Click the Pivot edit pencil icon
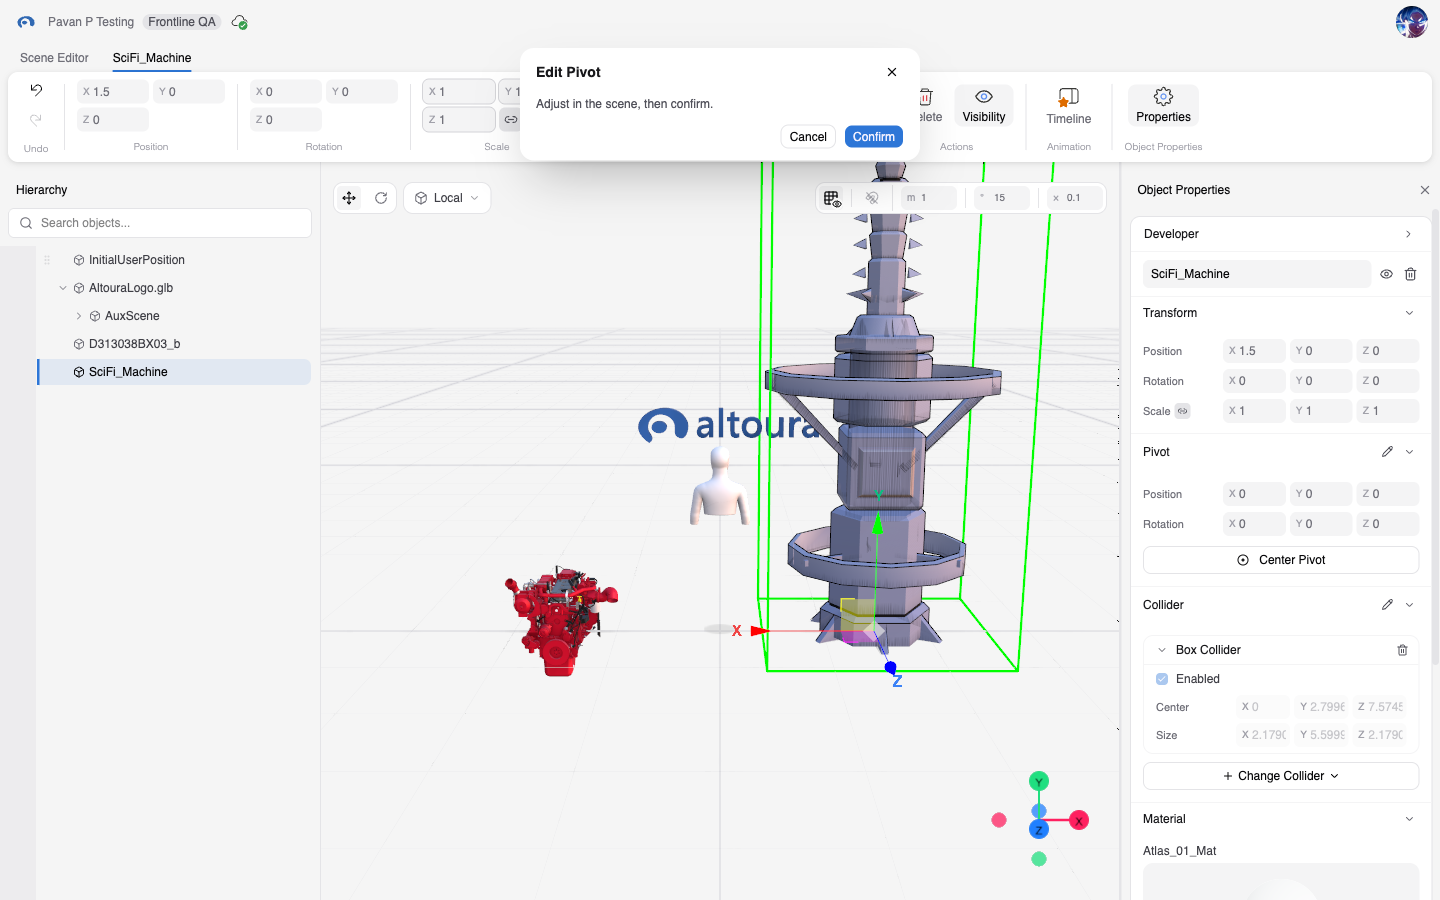Viewport: 1440px width, 900px height. pyautogui.click(x=1387, y=452)
